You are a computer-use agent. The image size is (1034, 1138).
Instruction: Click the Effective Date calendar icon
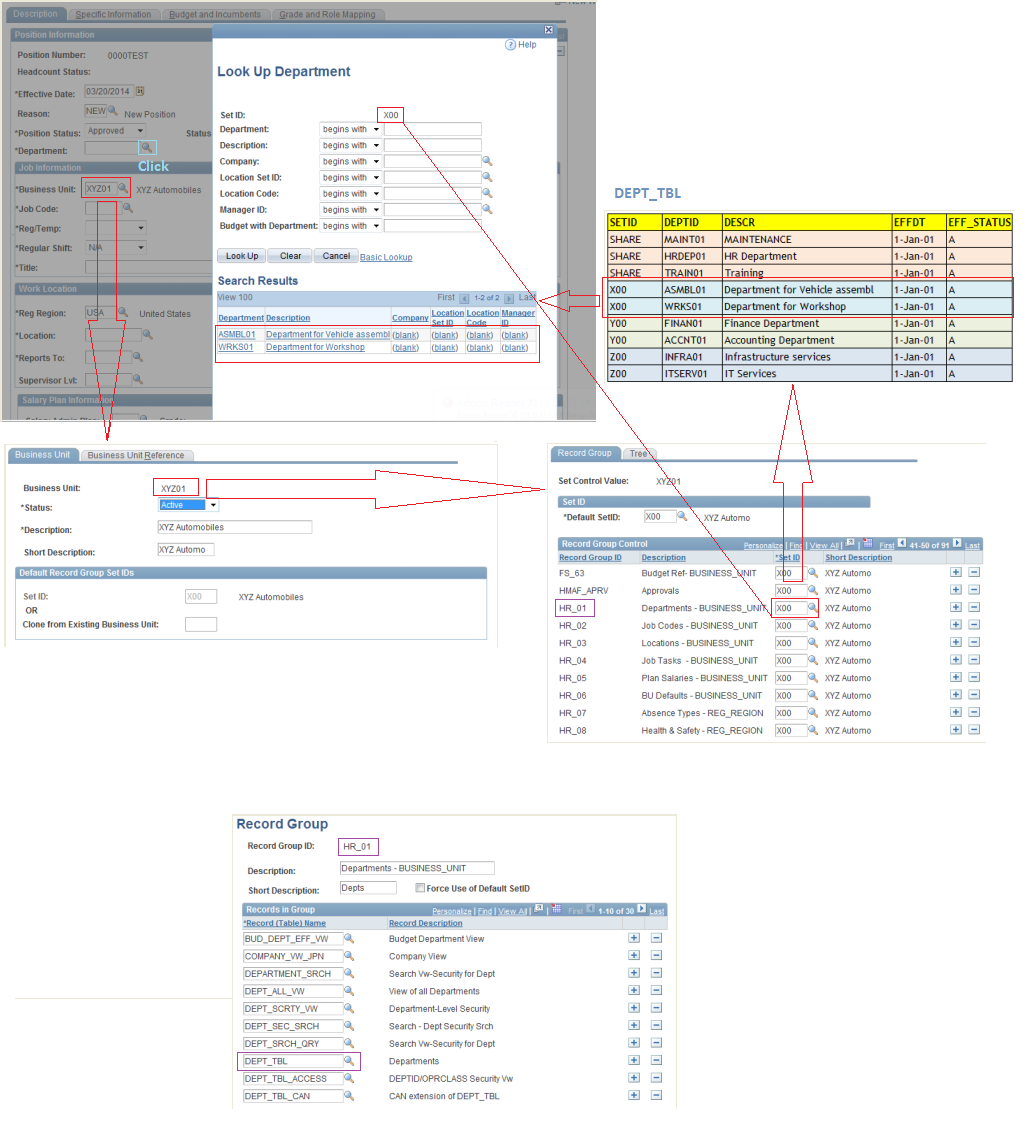pyautogui.click(x=140, y=91)
